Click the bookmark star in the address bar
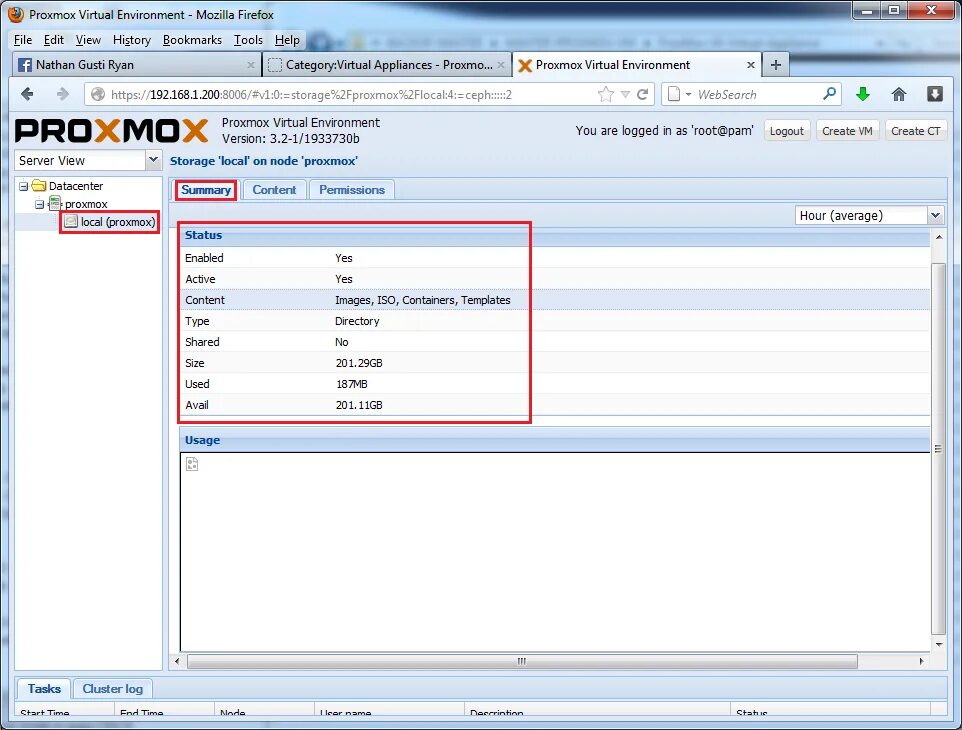The image size is (962, 730). tap(606, 94)
